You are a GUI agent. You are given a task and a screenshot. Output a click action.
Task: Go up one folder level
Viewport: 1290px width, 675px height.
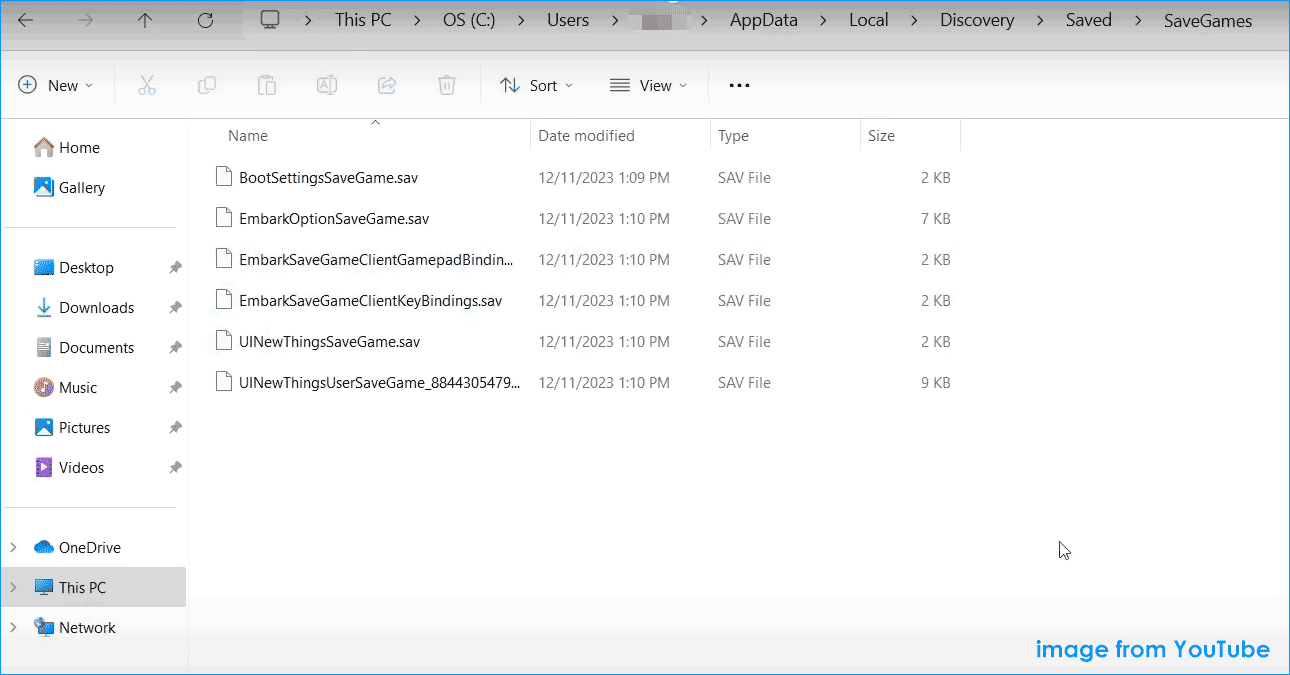click(145, 20)
